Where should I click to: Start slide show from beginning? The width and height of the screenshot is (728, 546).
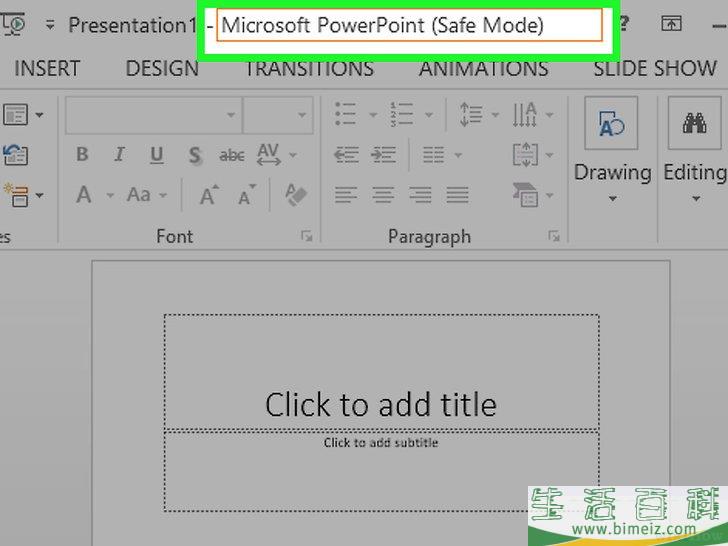tap(13, 24)
